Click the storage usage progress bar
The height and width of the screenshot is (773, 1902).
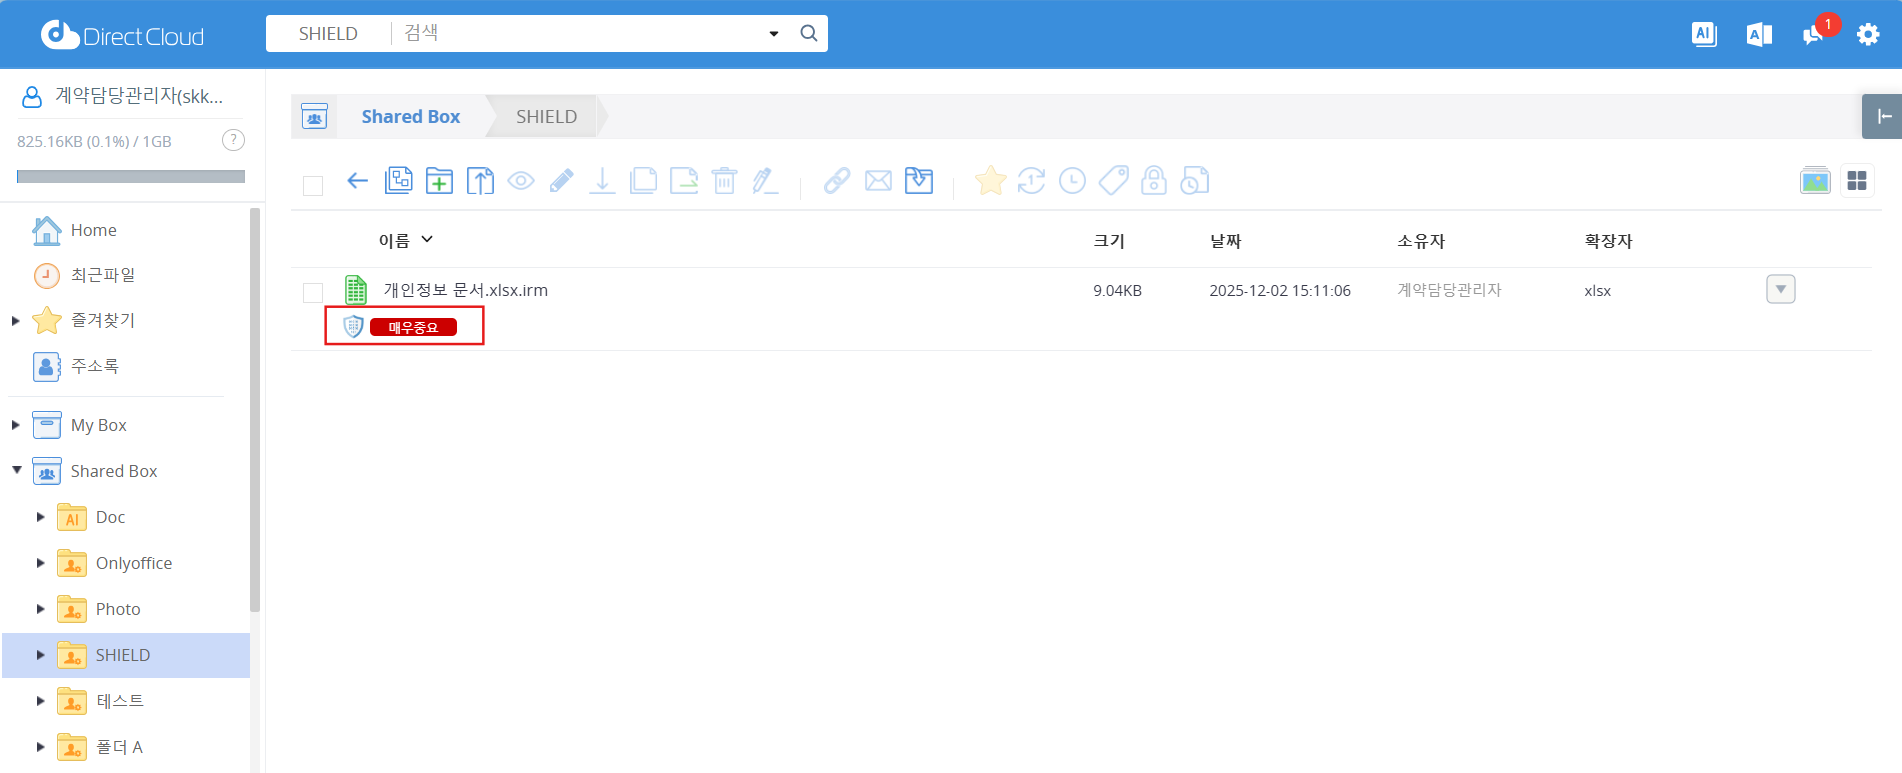coord(131,176)
